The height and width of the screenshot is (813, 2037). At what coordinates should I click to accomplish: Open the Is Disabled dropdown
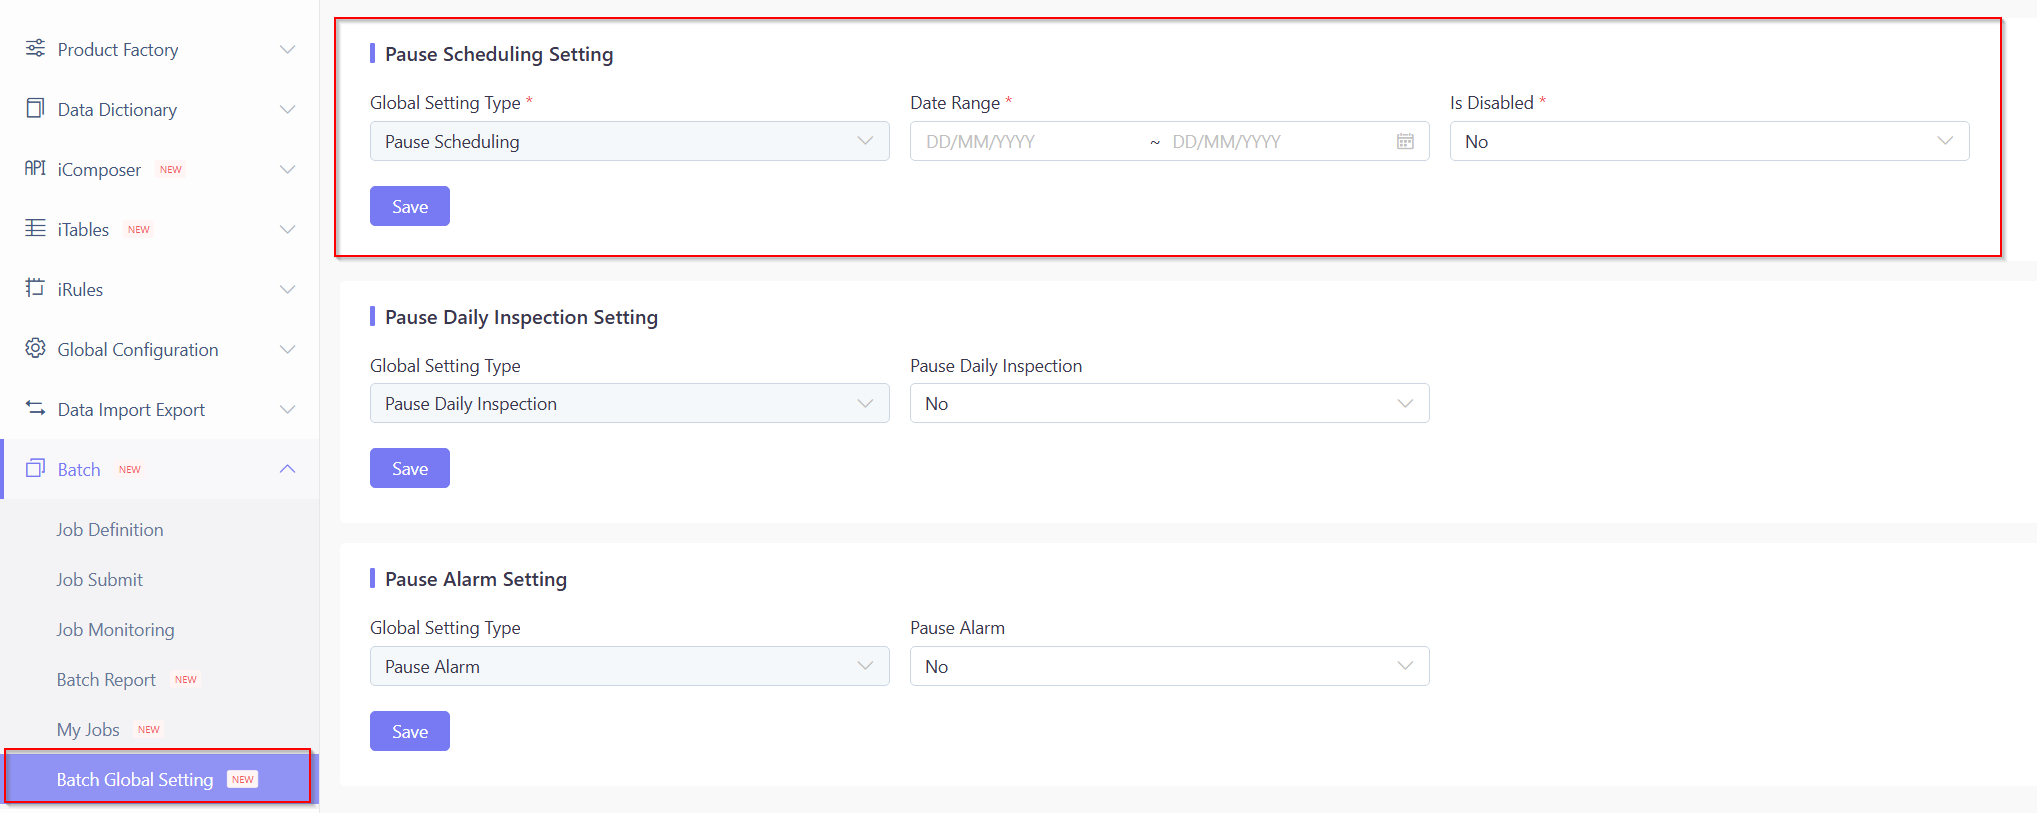1708,141
